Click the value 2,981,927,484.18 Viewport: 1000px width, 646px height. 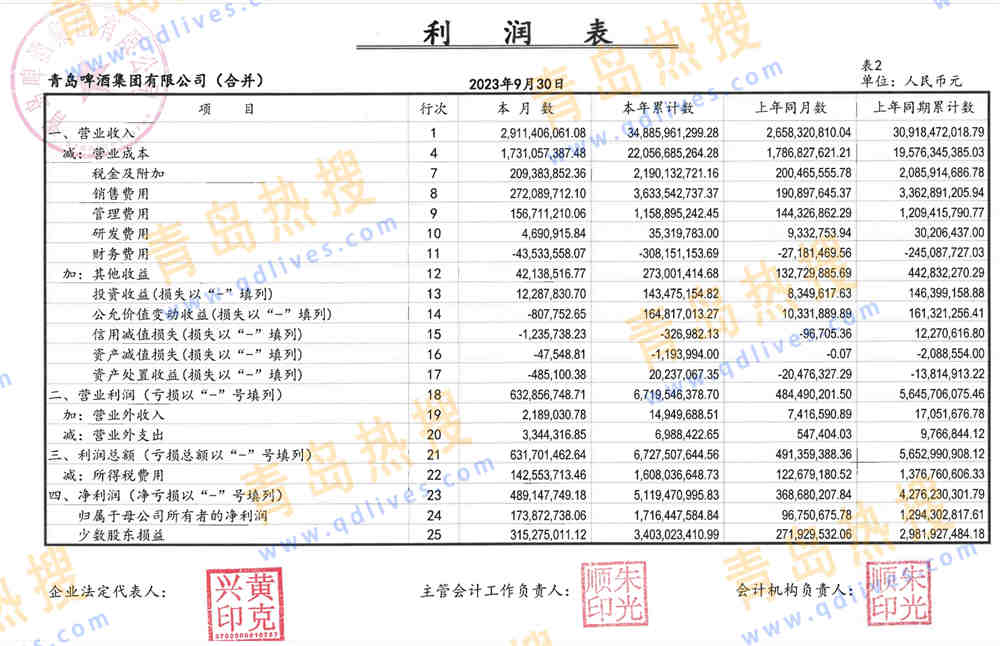coord(942,534)
